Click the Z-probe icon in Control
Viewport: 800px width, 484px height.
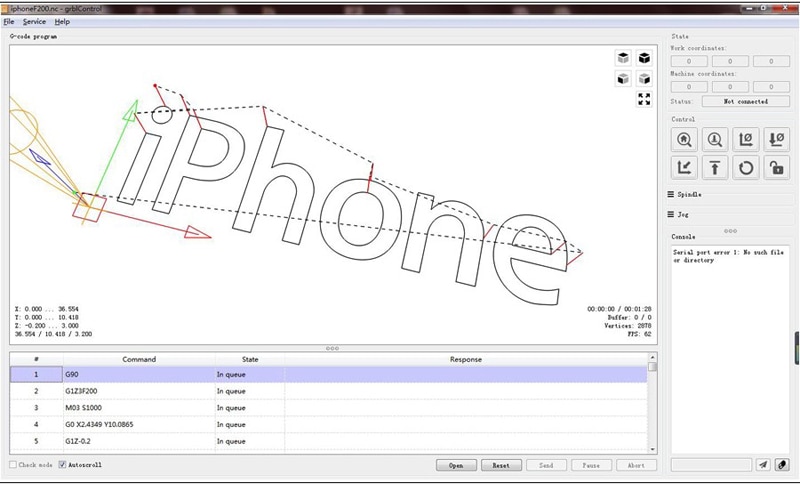(x=715, y=139)
